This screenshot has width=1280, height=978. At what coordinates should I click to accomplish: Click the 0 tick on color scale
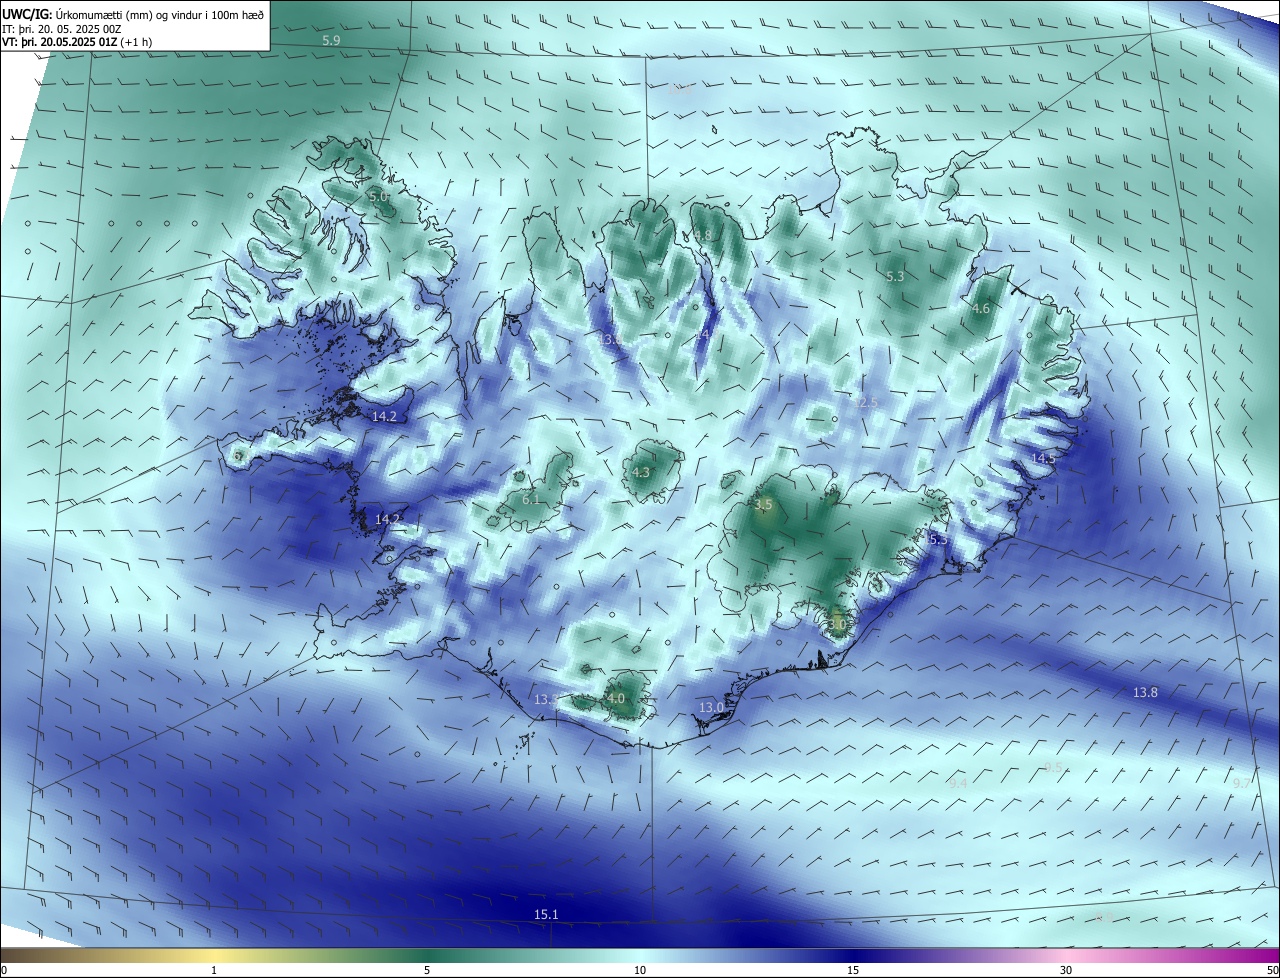point(4,970)
